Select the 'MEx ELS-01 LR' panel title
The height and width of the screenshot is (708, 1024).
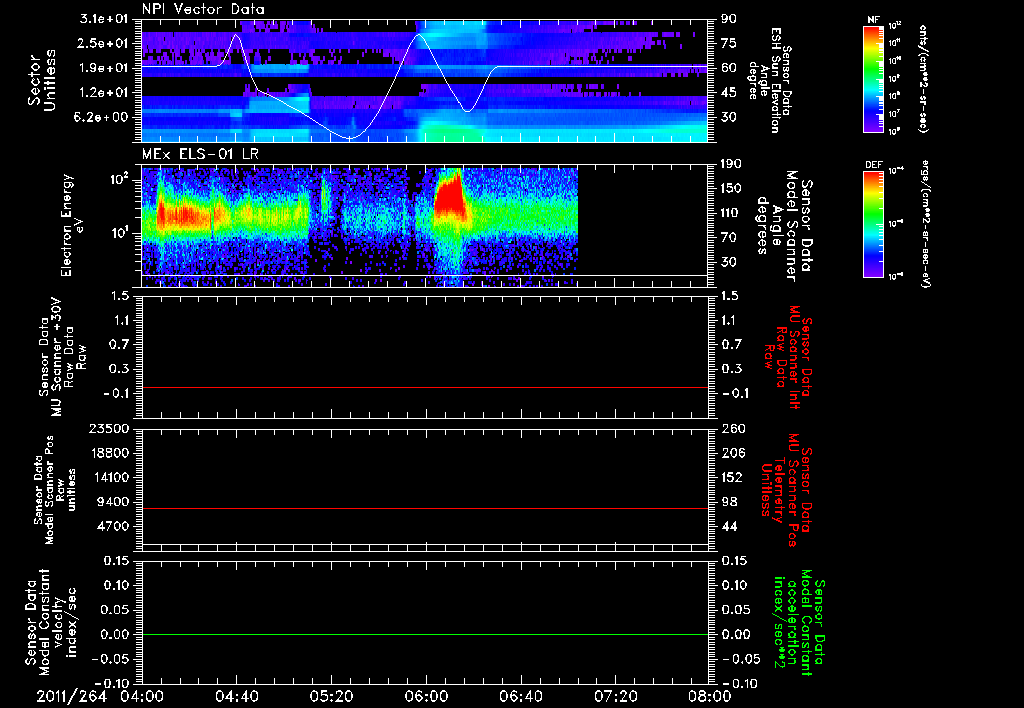[x=200, y=154]
